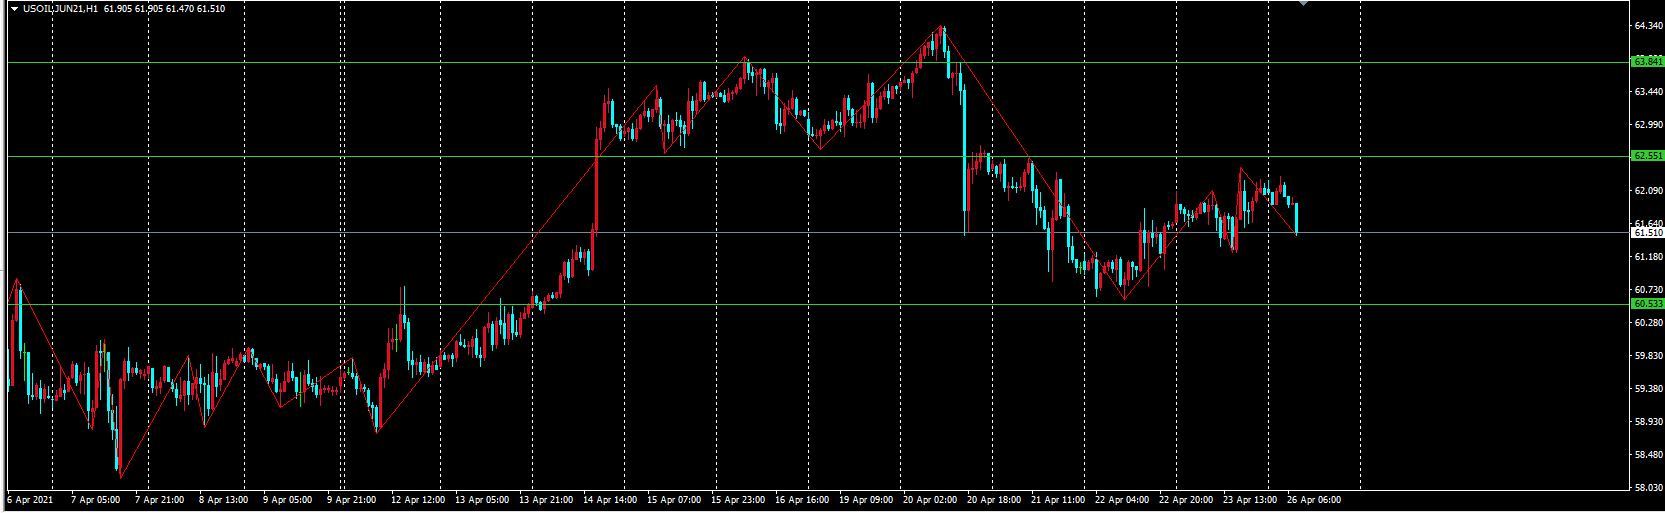Click the green 62.551 price level label
The height and width of the screenshot is (513, 1665).
click(1647, 156)
